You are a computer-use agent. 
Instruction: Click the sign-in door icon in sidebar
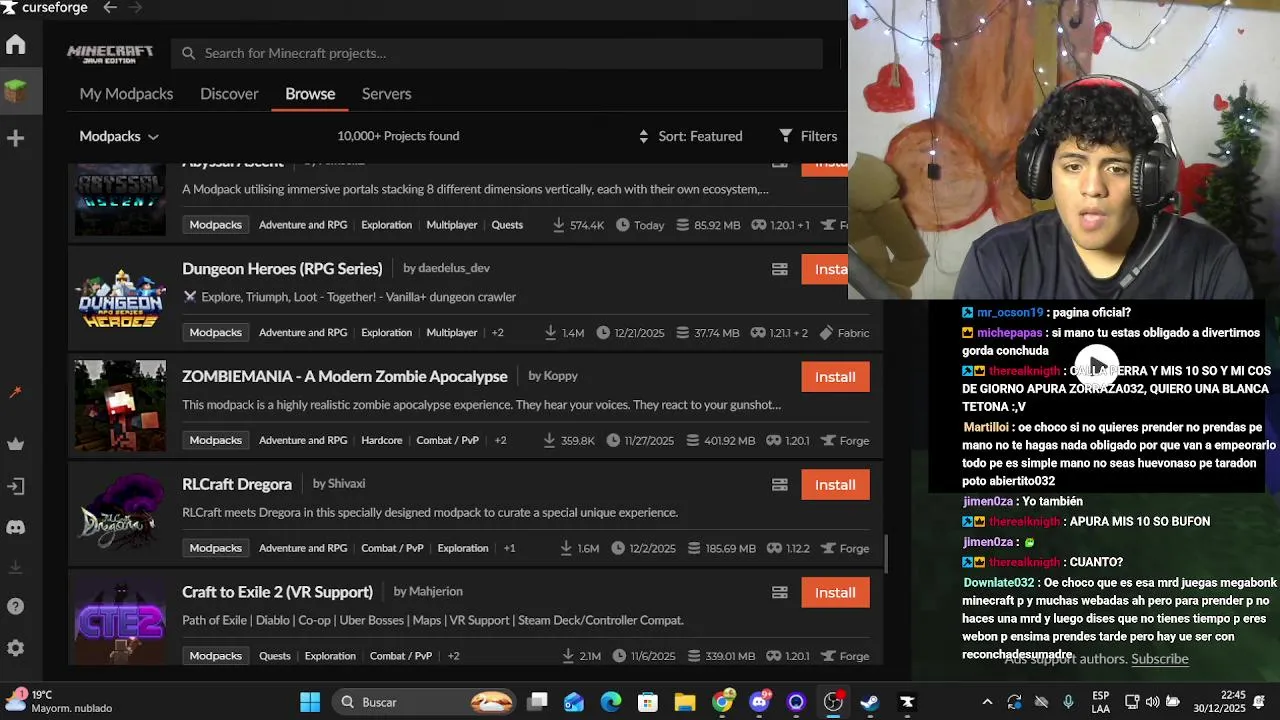tap(15, 486)
